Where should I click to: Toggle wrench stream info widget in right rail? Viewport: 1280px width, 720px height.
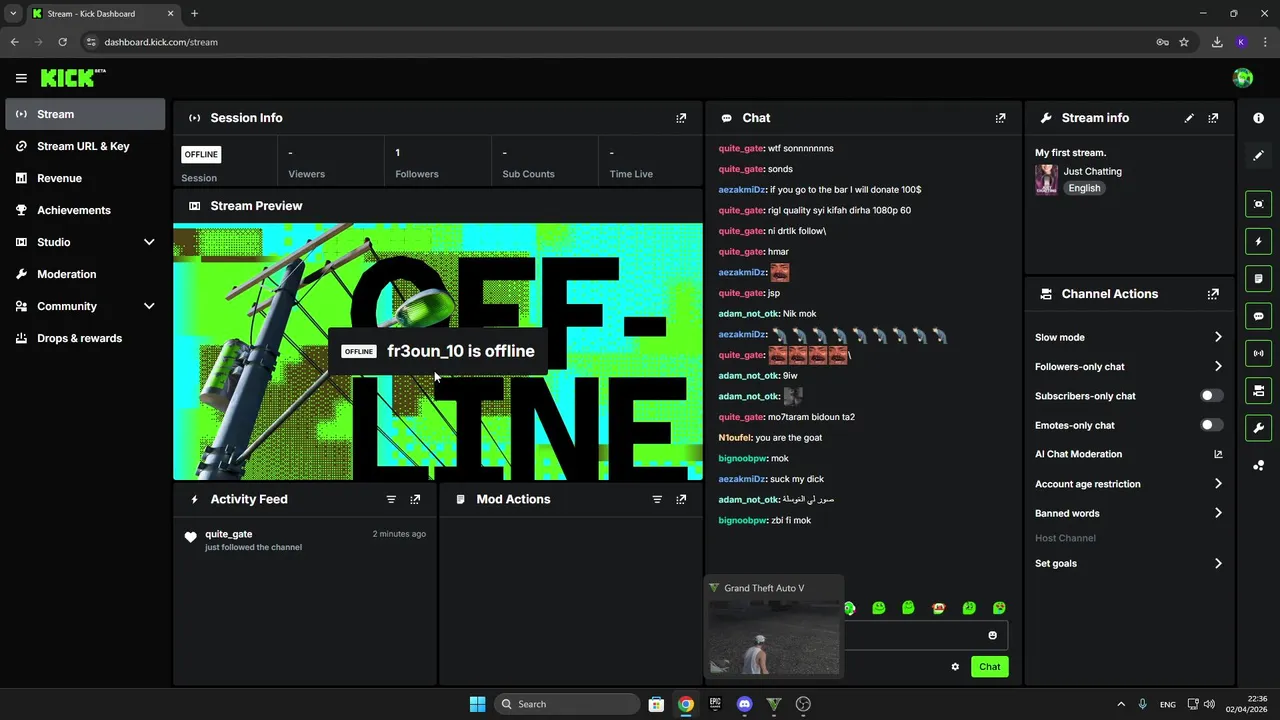click(1258, 428)
